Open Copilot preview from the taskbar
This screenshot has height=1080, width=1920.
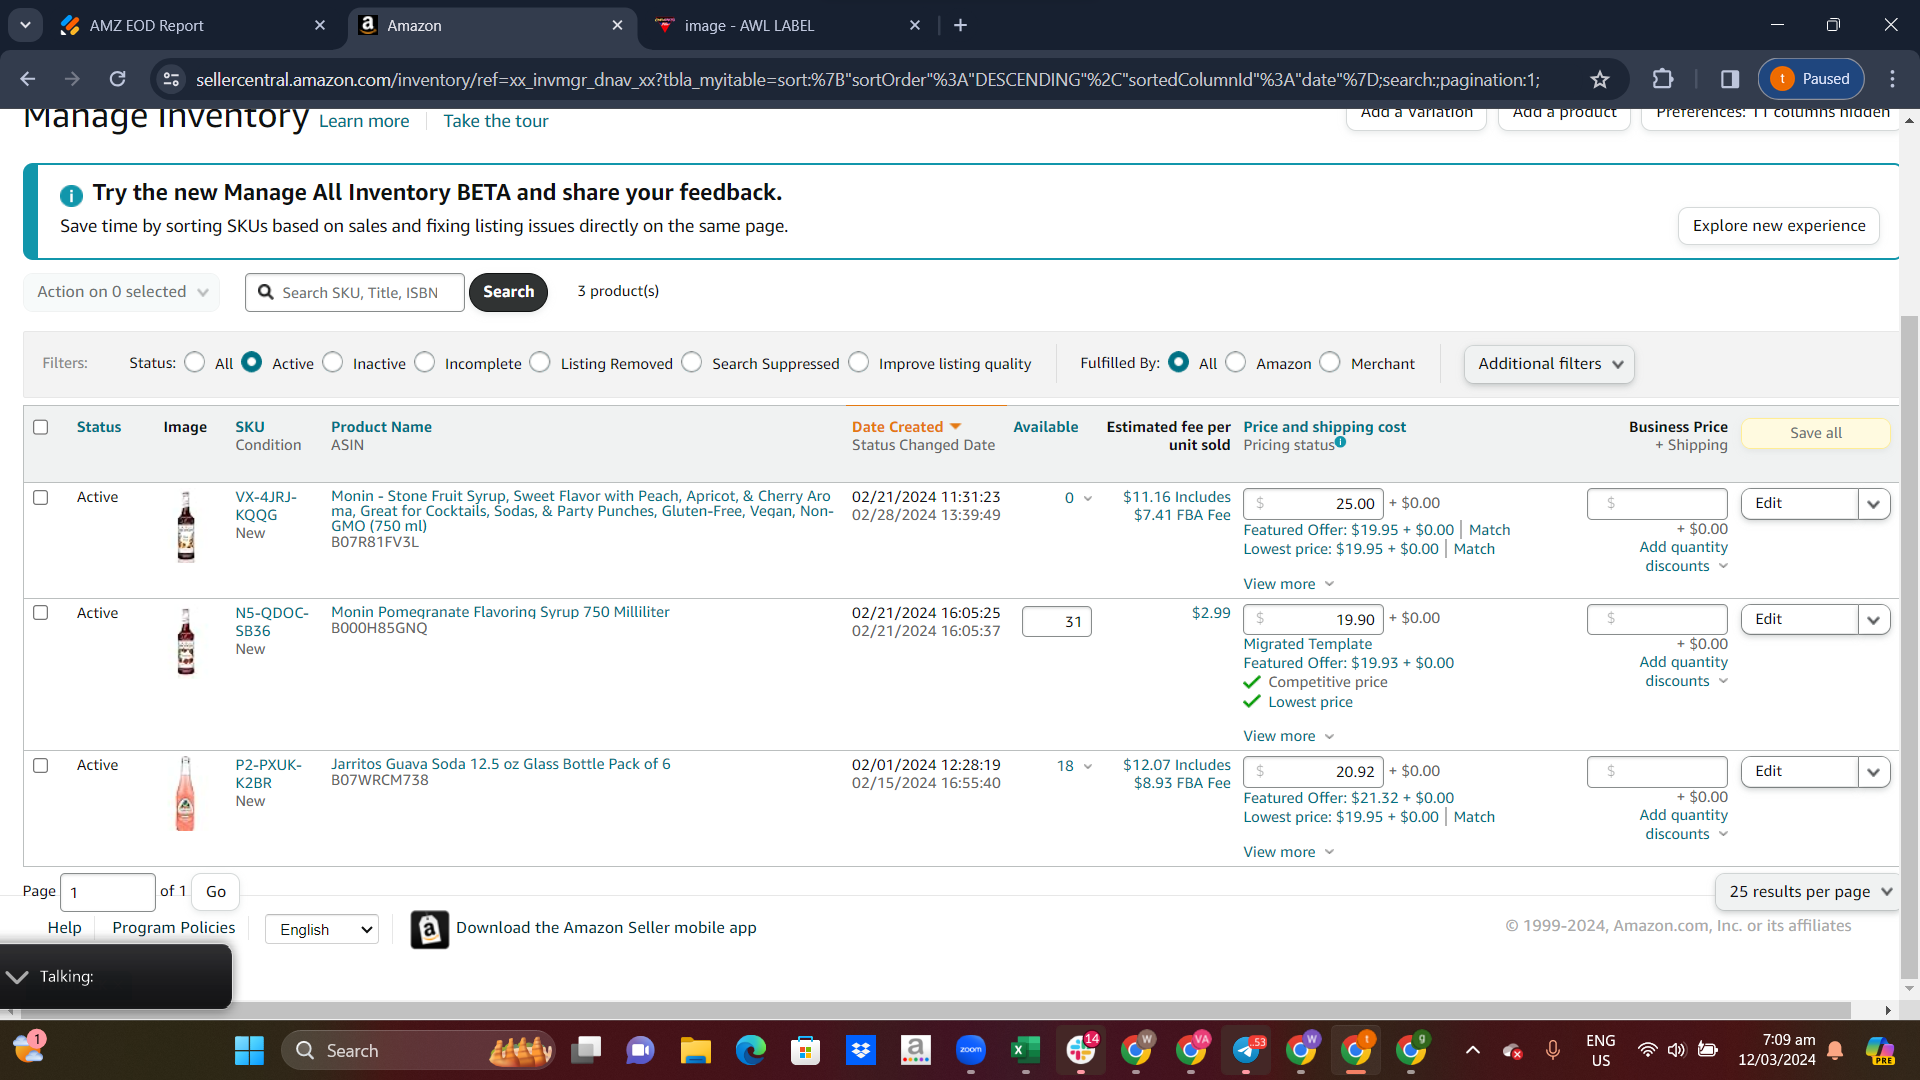tap(1880, 1050)
